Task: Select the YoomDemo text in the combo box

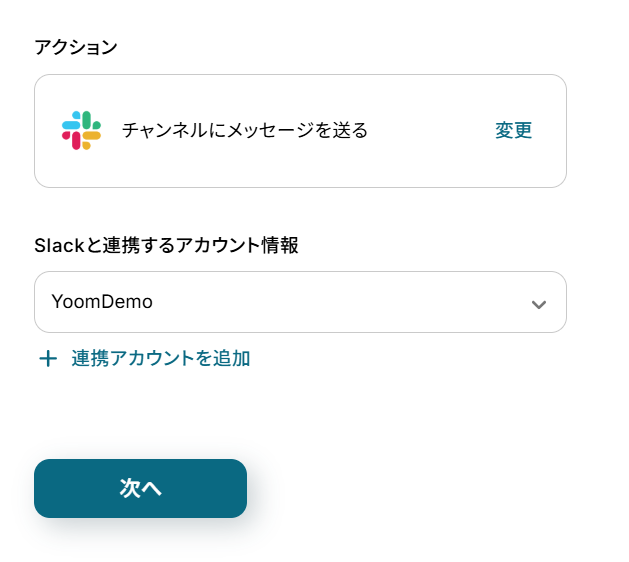Action: point(102,302)
